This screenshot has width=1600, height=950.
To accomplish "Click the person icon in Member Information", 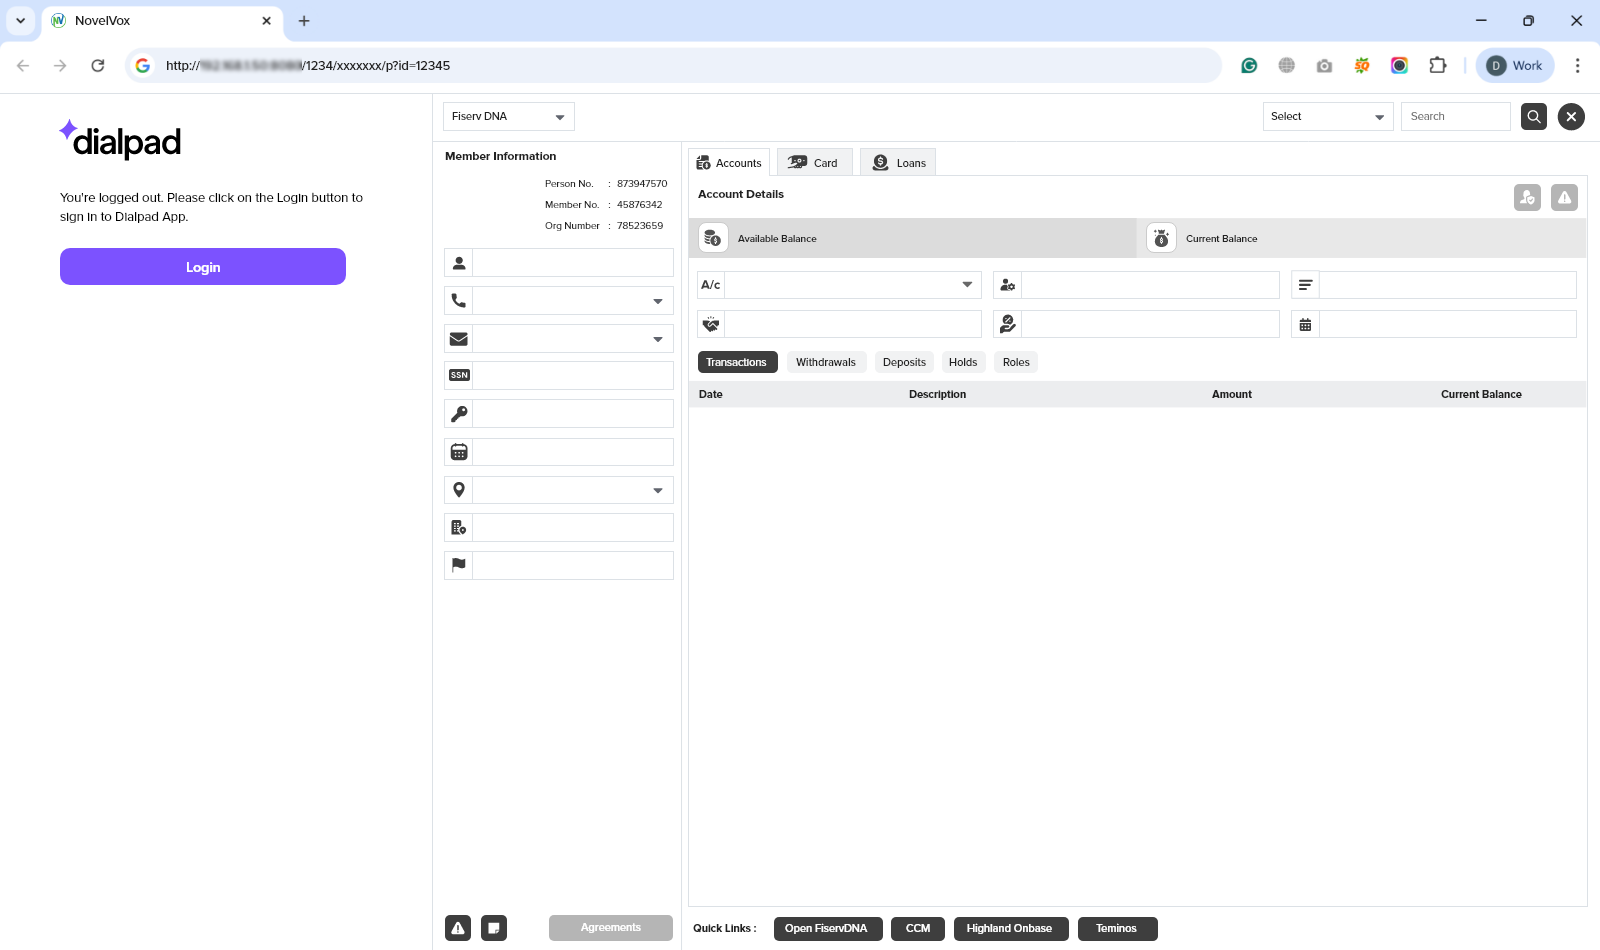I will click(459, 263).
